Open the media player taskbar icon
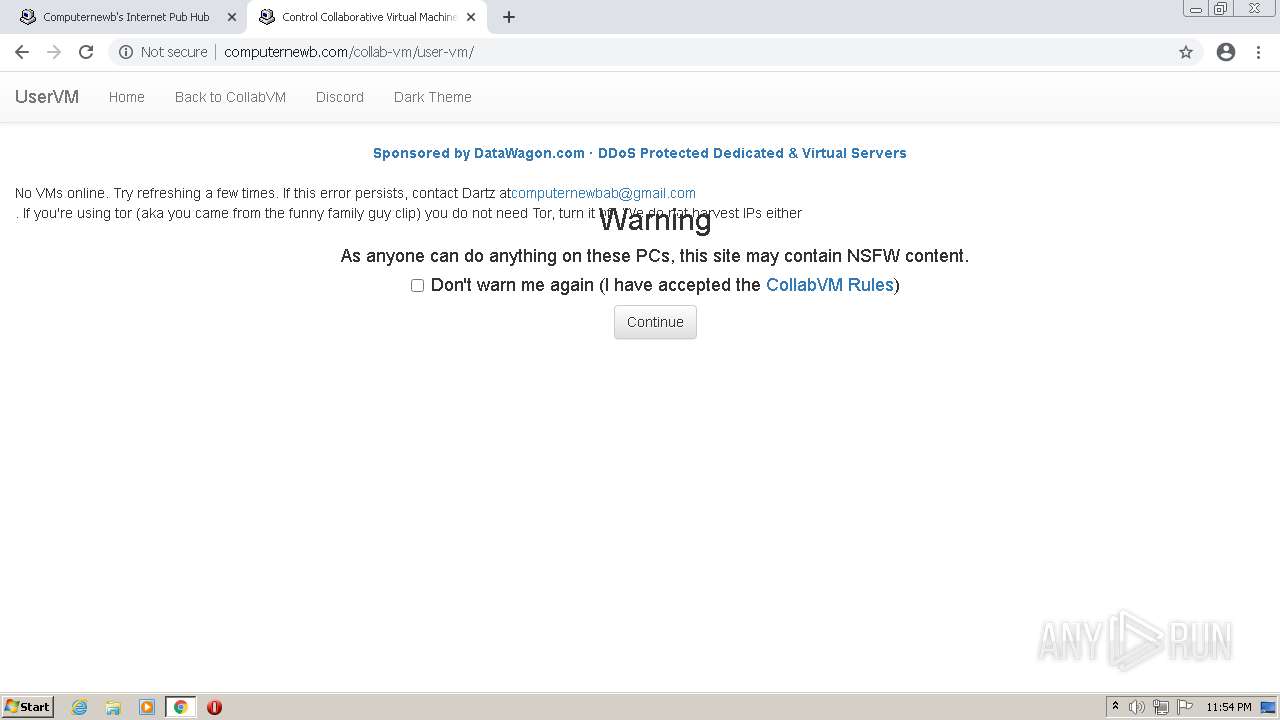 [147, 707]
